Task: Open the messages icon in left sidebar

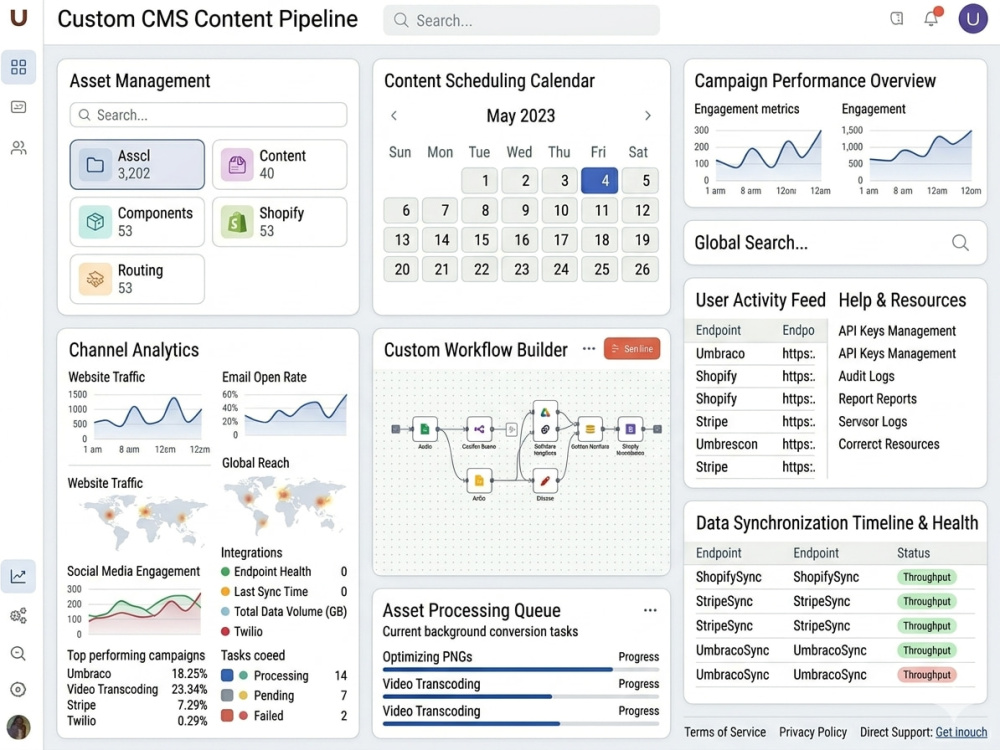Action: coord(18,107)
